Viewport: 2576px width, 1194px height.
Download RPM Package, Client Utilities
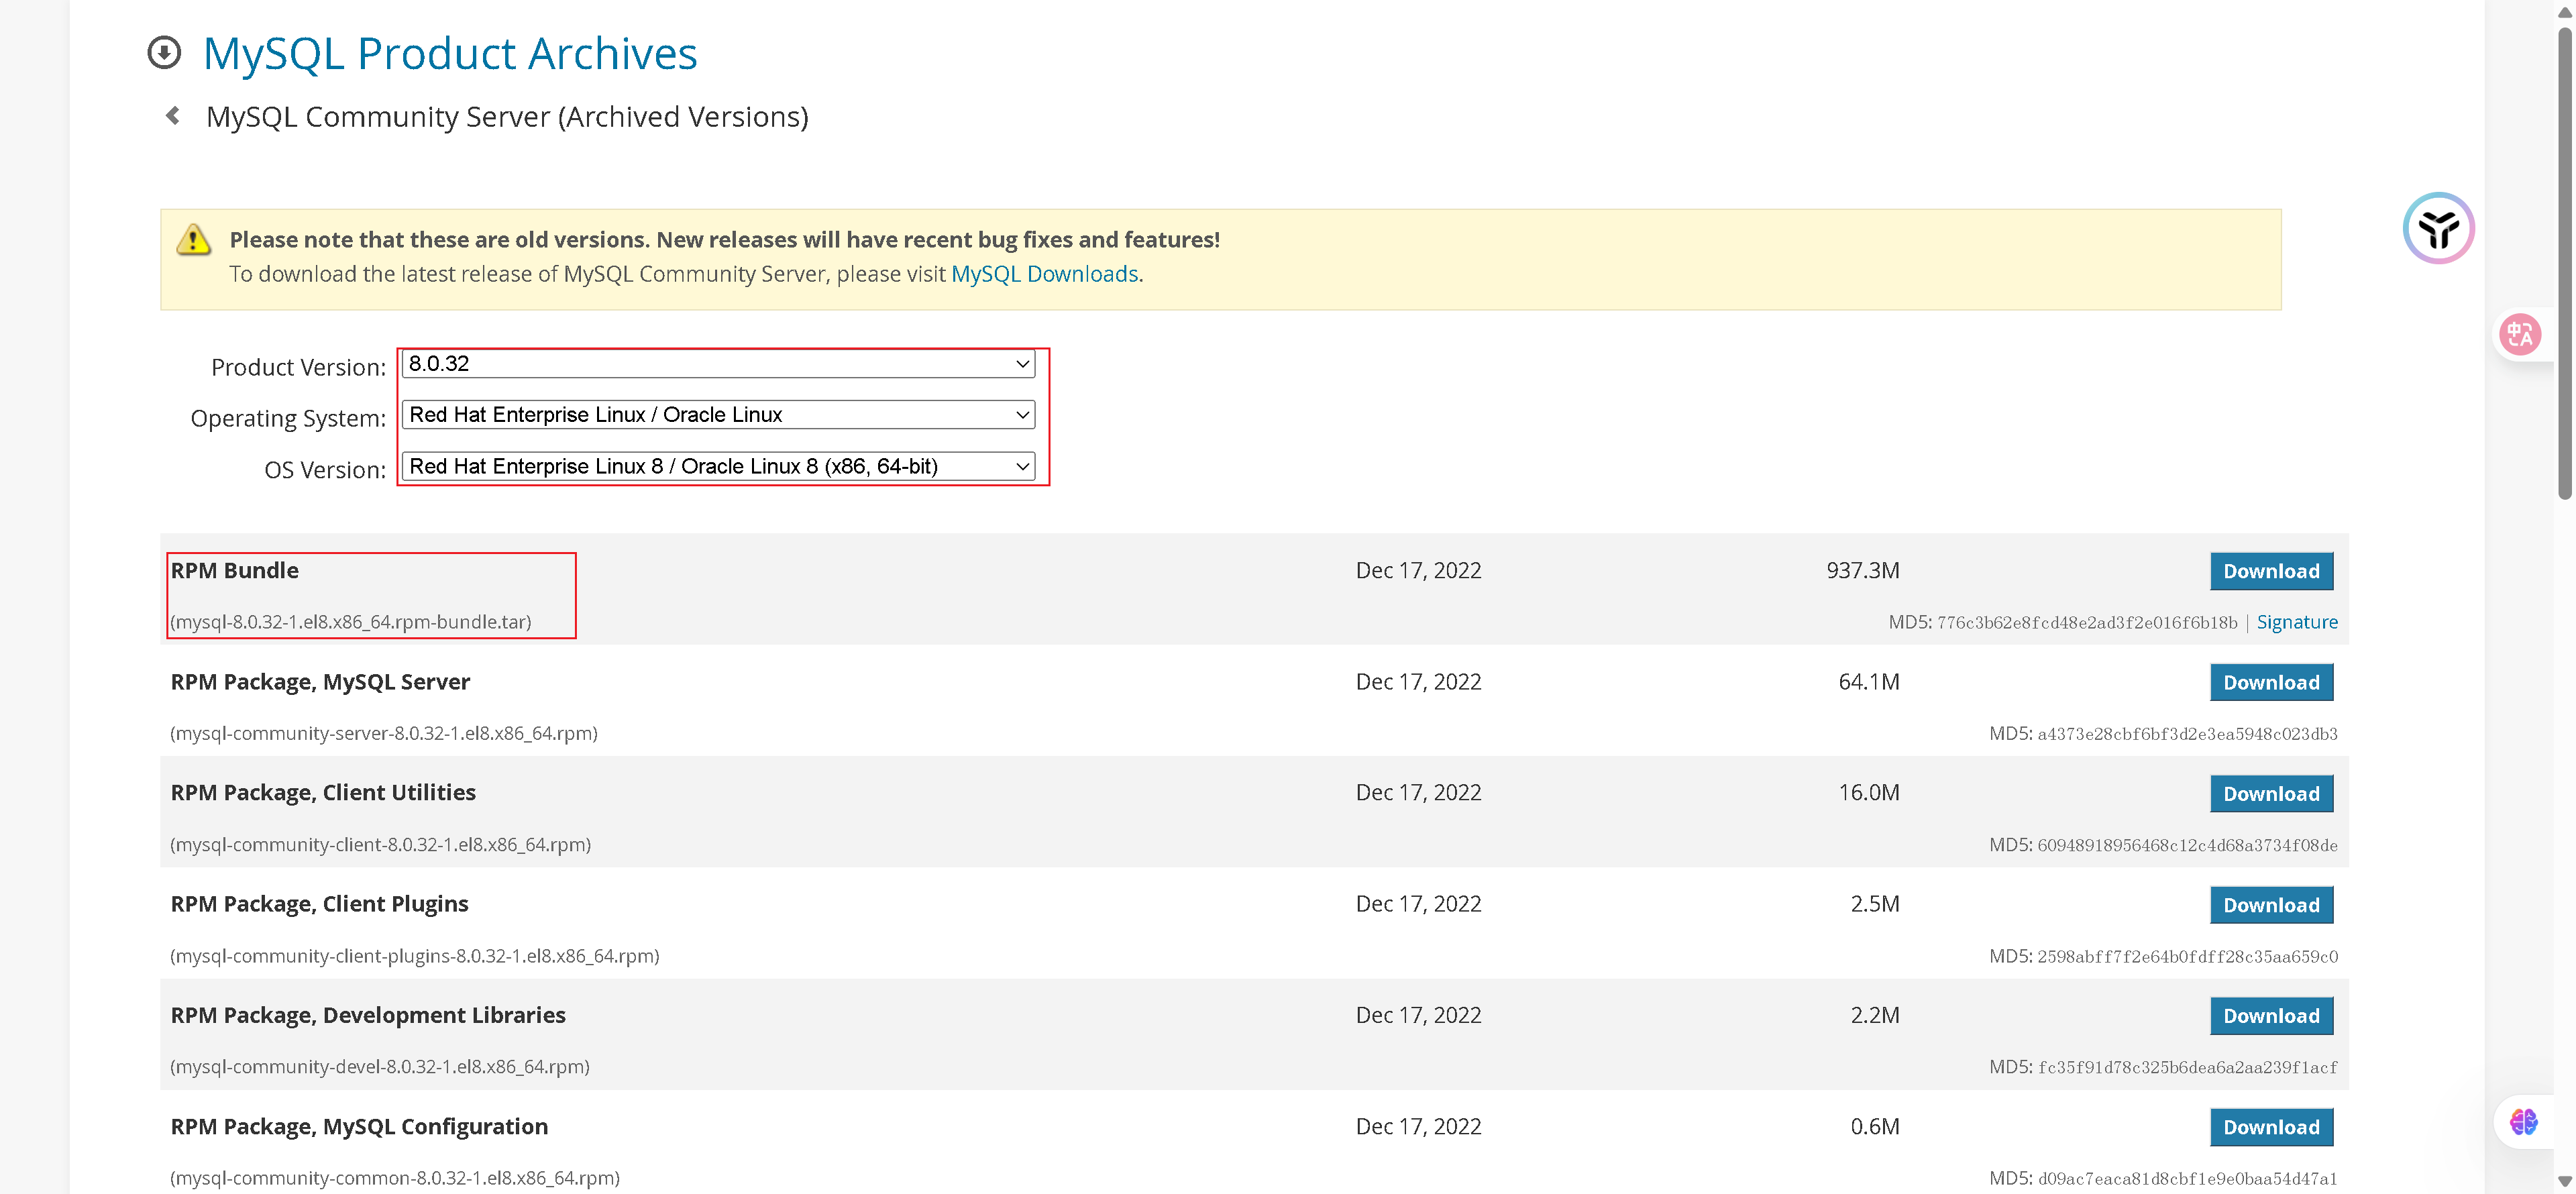(2271, 793)
